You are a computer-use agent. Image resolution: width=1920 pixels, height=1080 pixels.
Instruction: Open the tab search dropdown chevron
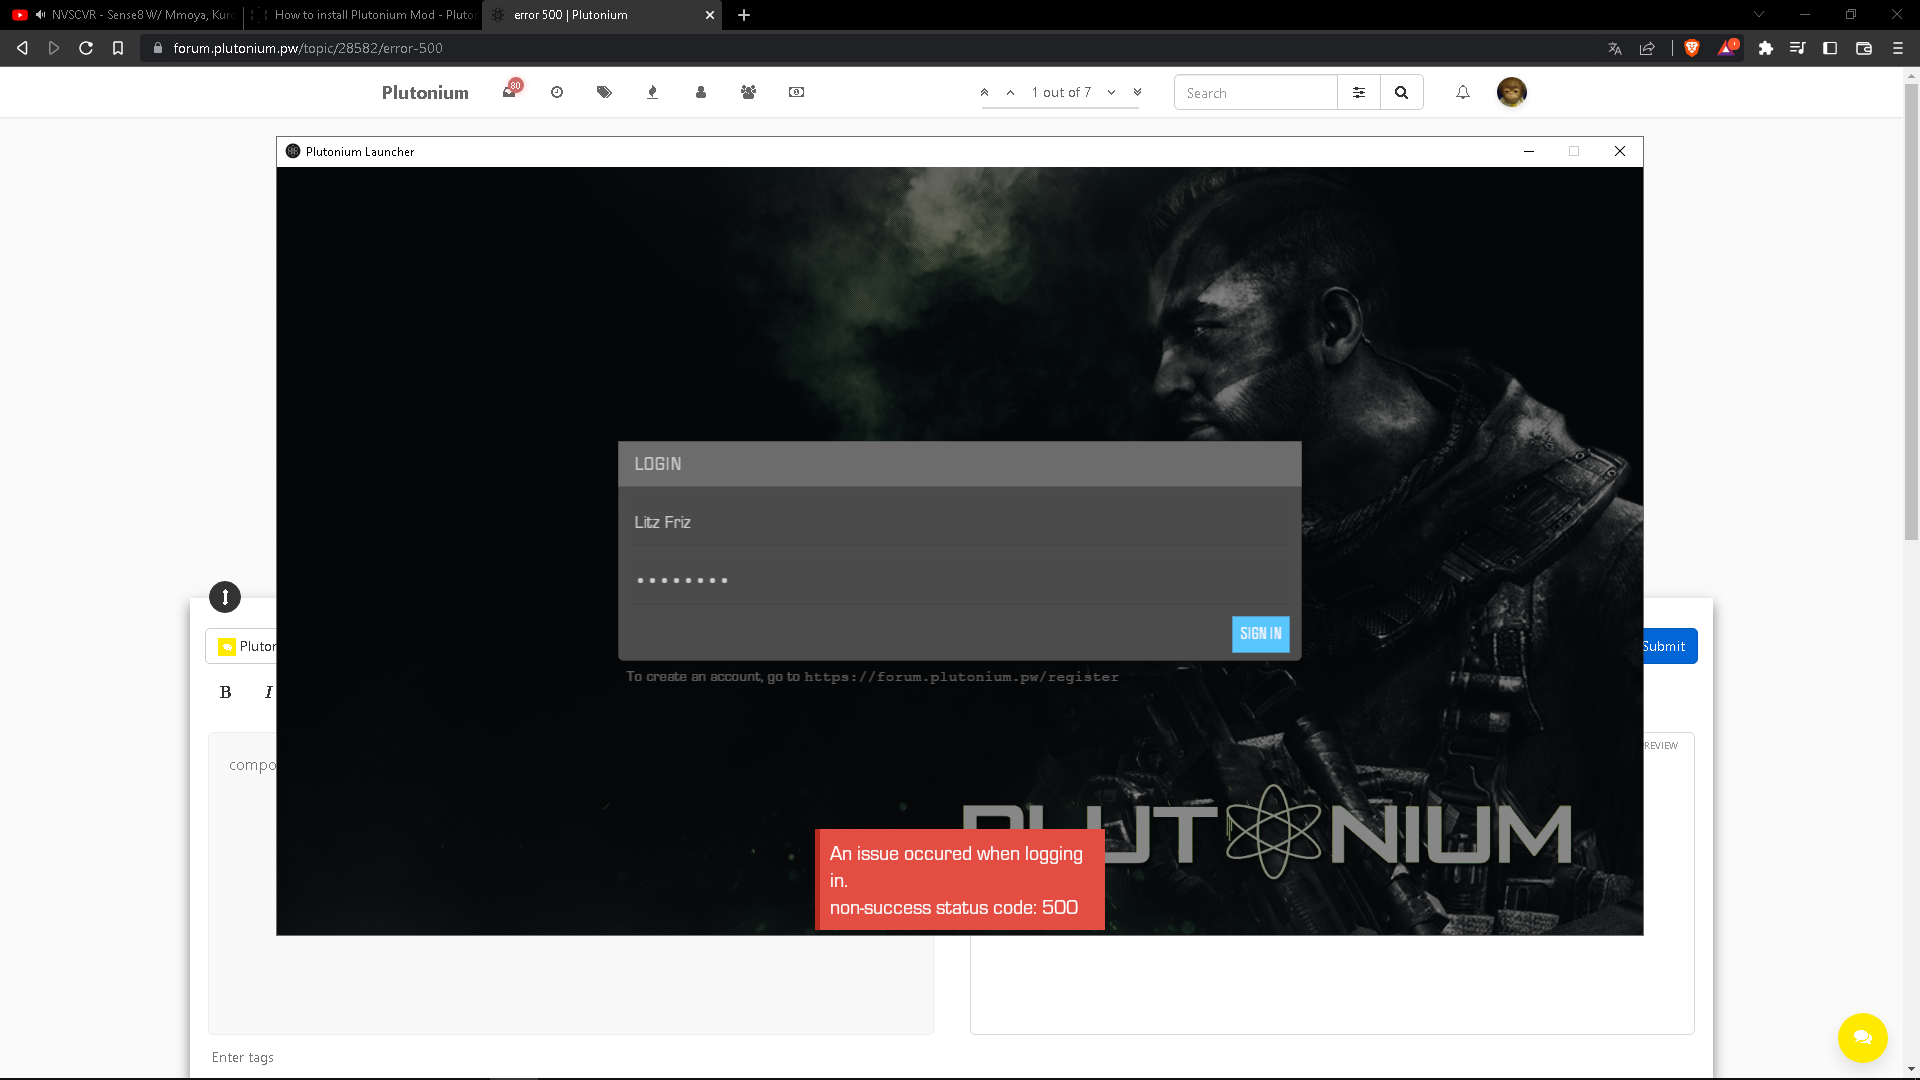click(x=1759, y=14)
